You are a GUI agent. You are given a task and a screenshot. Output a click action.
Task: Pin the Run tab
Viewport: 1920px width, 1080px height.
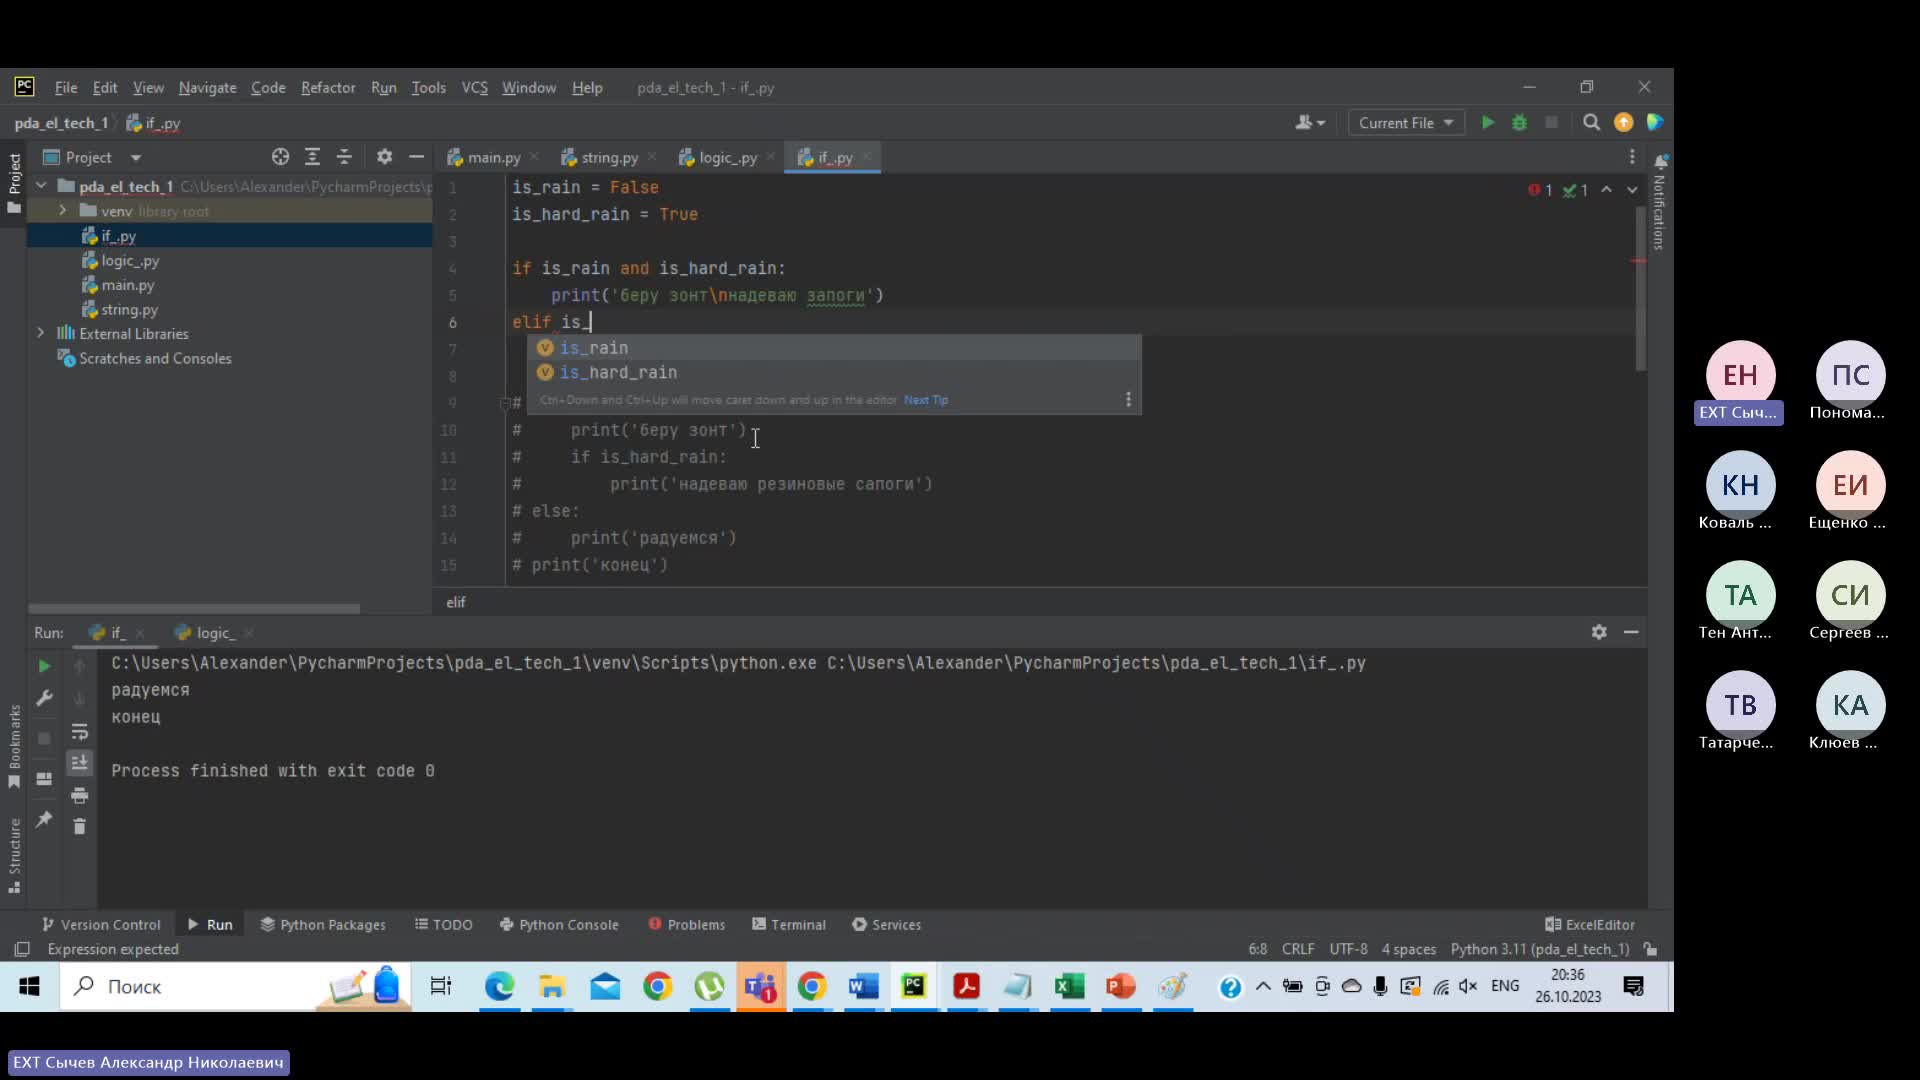(44, 819)
